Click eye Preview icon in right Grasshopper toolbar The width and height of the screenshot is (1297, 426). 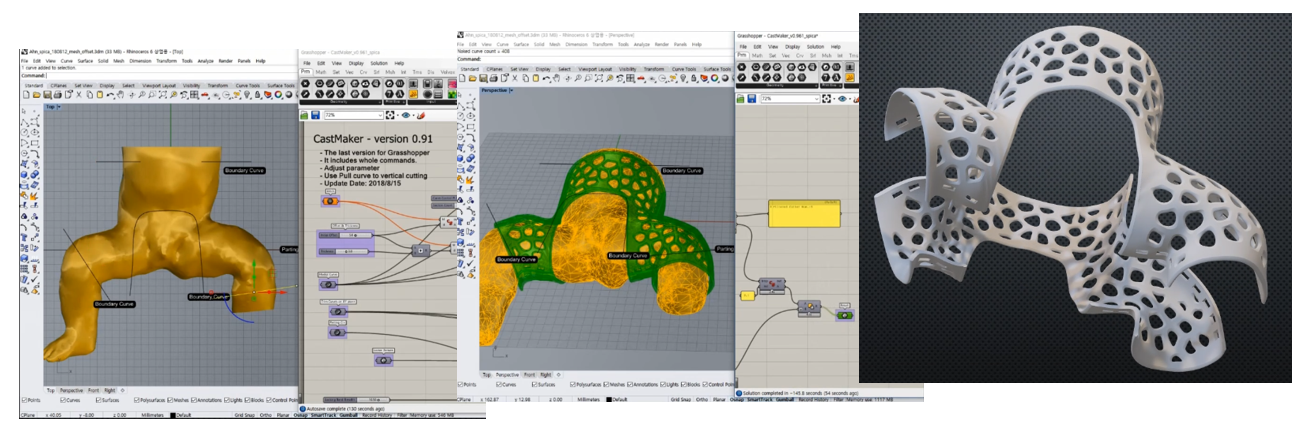pyautogui.click(x=843, y=99)
